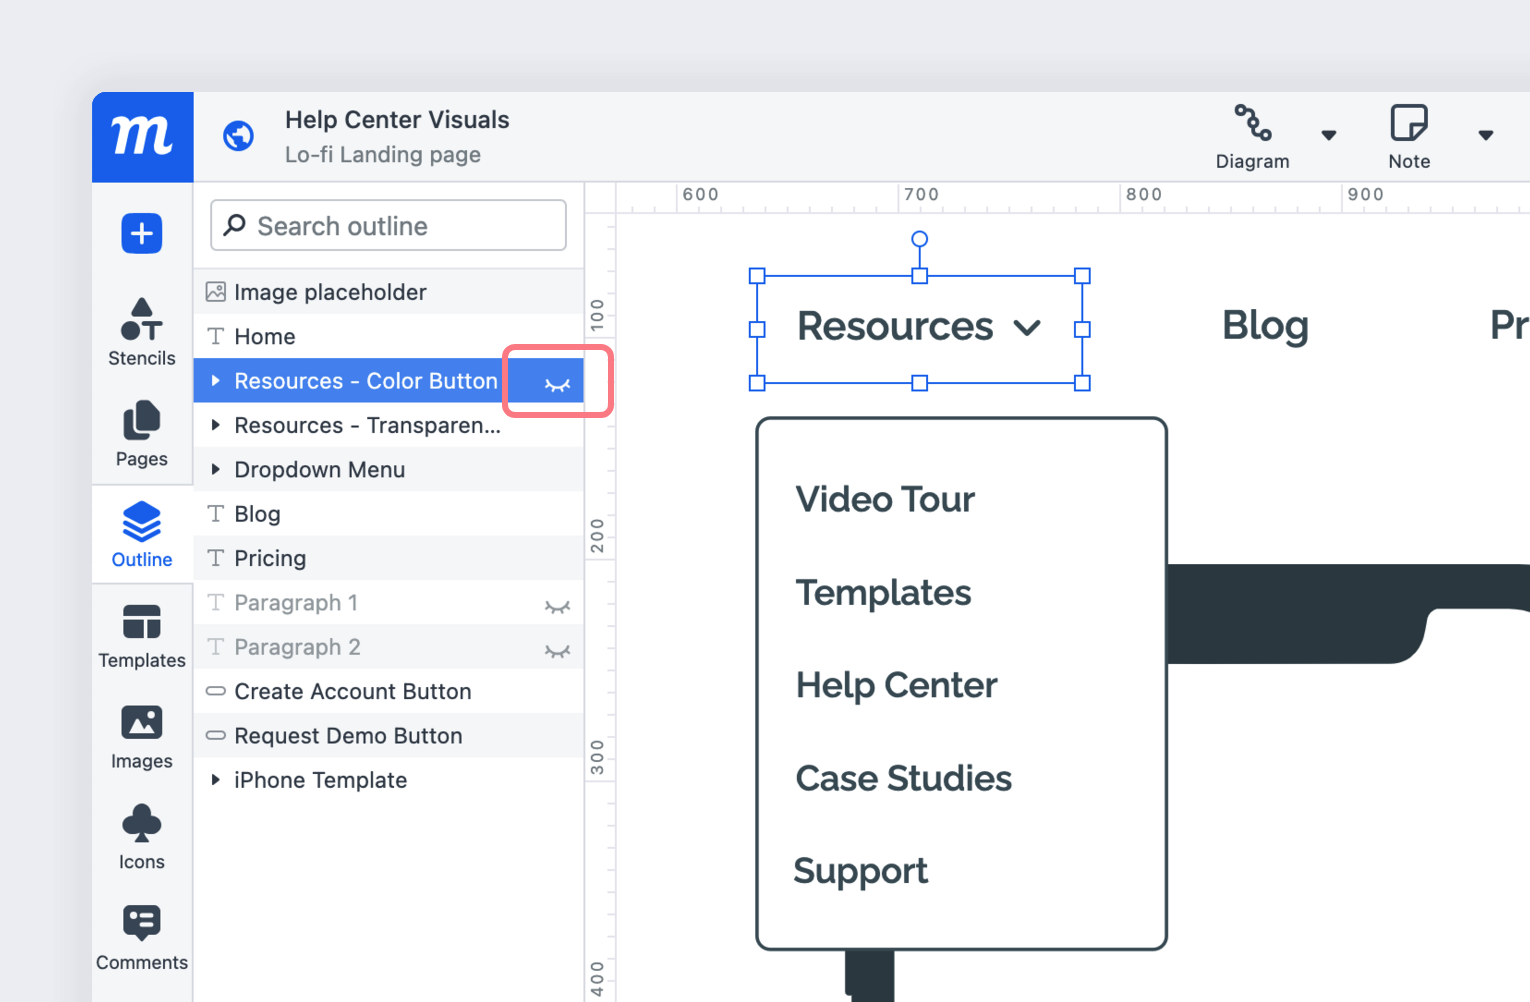
Task: Expand the iPhone Template group
Action: point(215,780)
